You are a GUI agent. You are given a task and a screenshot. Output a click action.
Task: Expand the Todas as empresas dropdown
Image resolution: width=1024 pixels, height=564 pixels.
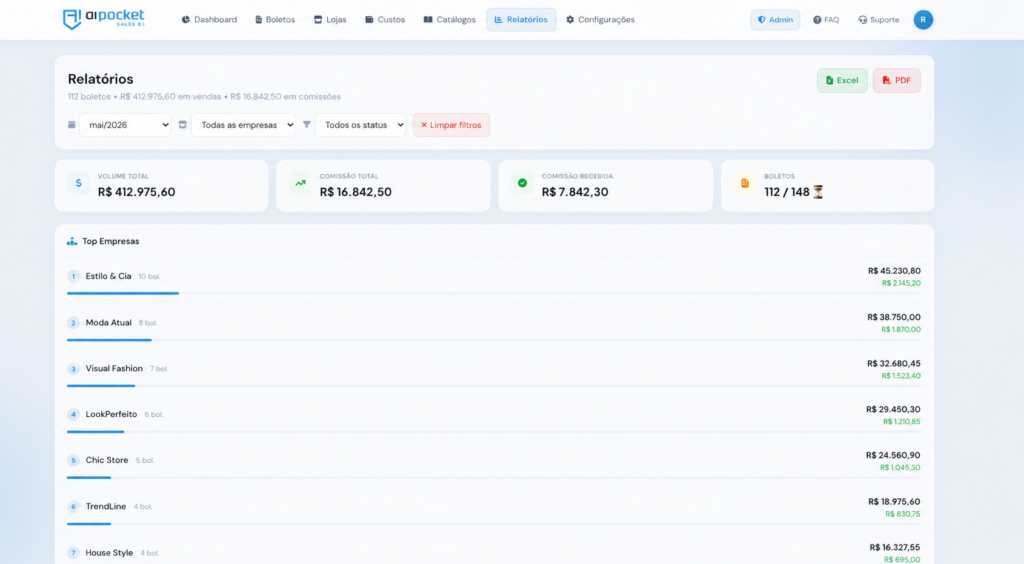coord(244,125)
